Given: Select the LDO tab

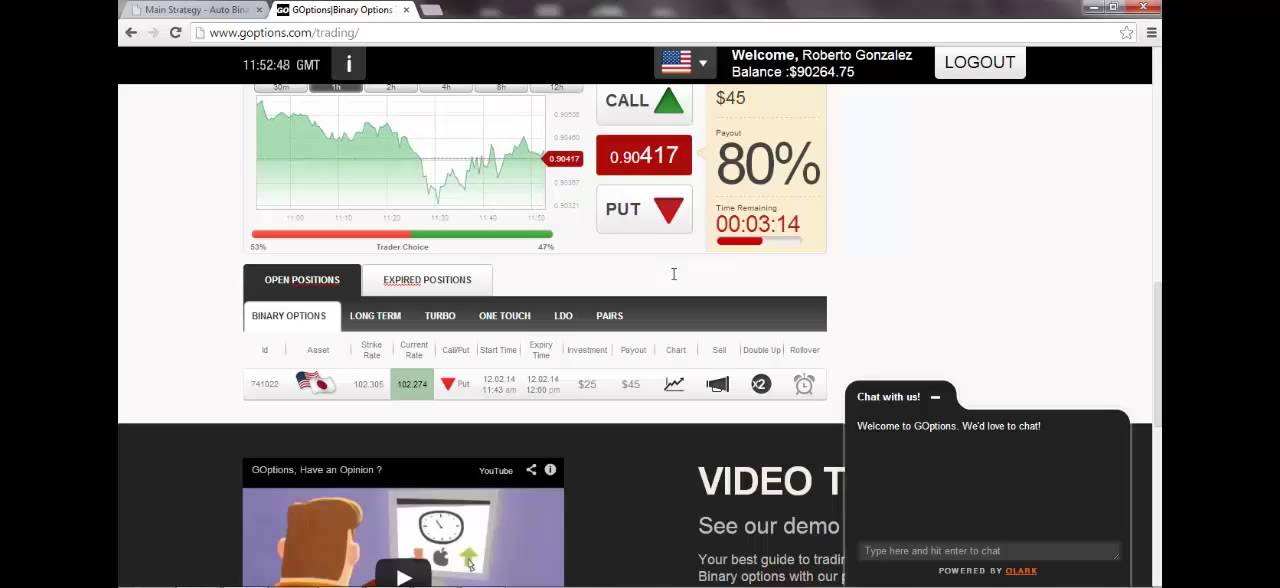Looking at the screenshot, I should tap(564, 316).
